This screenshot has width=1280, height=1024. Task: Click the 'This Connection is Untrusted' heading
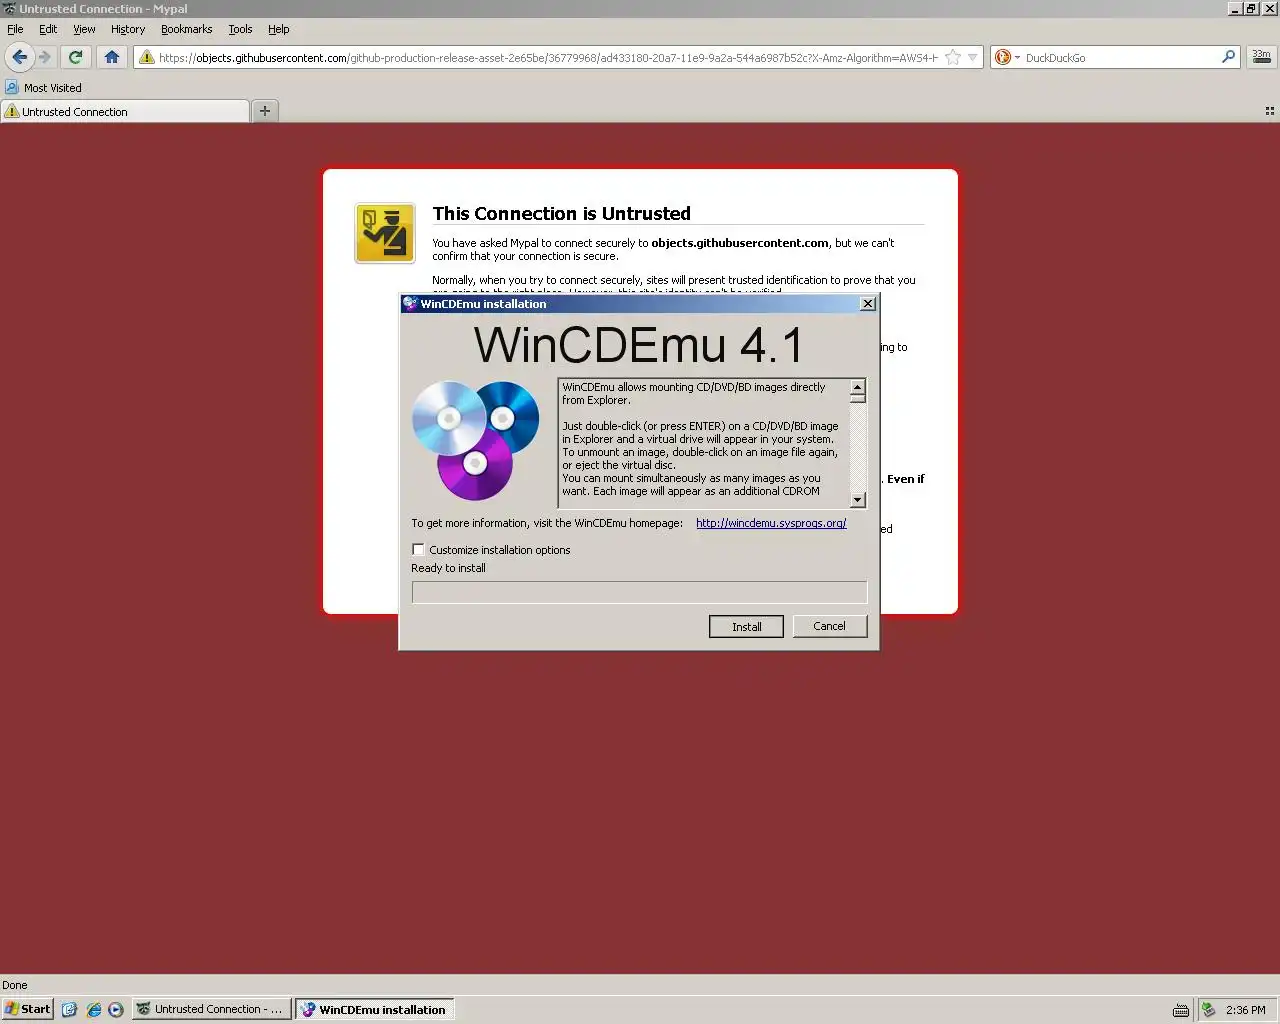click(x=561, y=213)
